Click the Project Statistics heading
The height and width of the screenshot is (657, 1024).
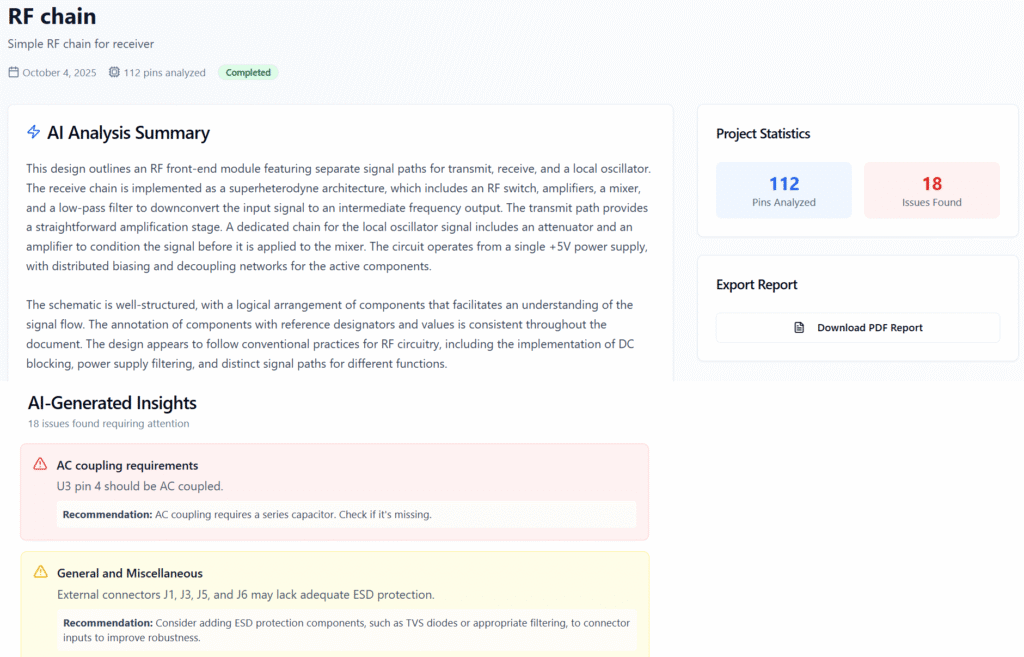pos(763,133)
